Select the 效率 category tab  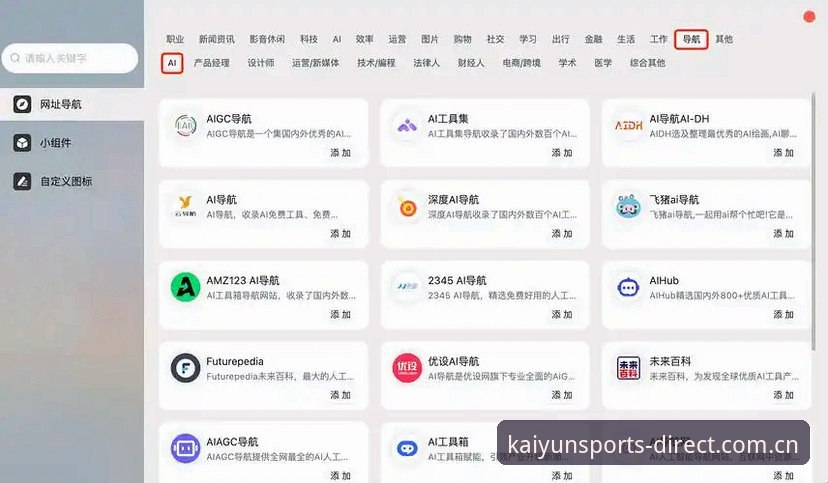[364, 39]
